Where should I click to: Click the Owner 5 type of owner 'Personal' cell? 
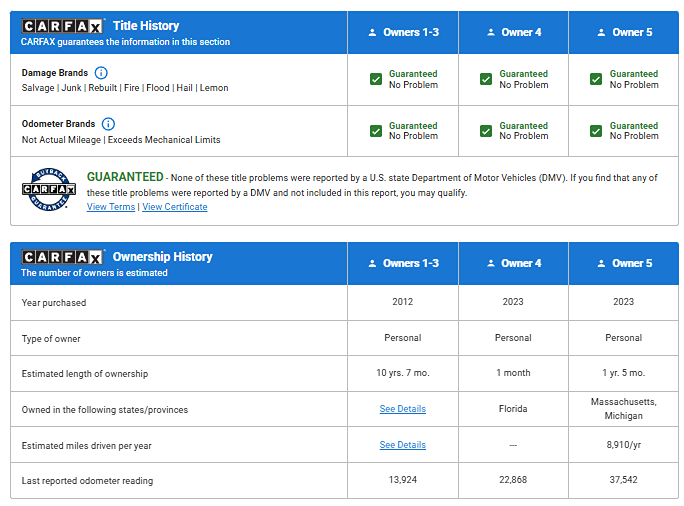(x=623, y=338)
